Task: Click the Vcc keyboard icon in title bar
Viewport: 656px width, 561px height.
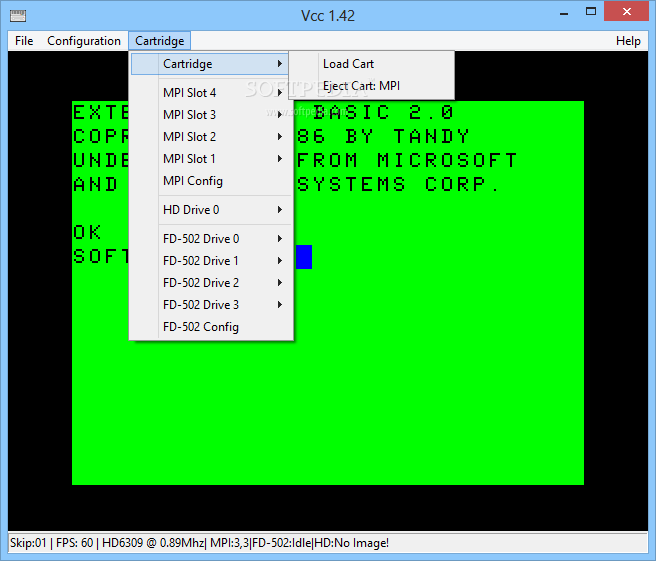Action: pos(18,16)
